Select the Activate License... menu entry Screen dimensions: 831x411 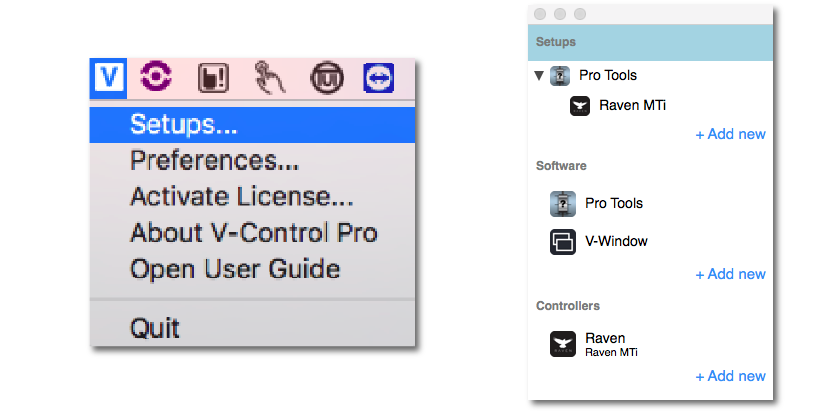(x=241, y=197)
